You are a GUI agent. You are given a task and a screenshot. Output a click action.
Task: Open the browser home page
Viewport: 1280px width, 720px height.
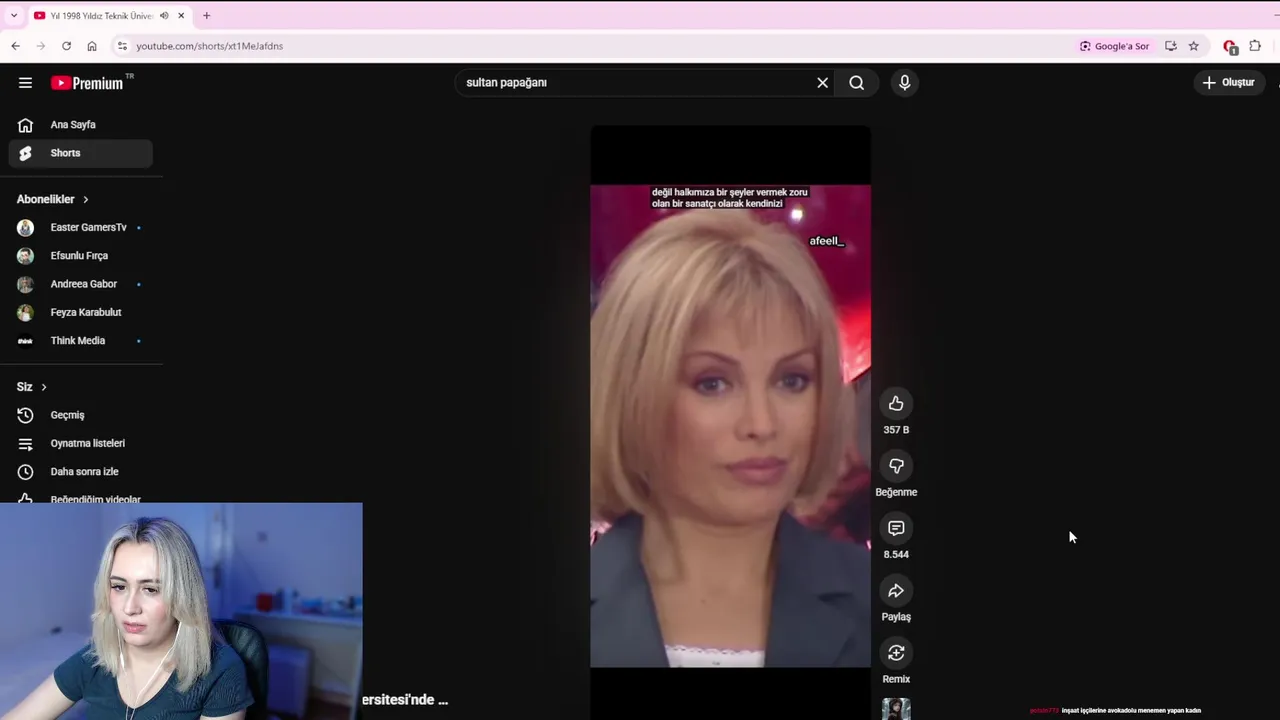pos(92,46)
